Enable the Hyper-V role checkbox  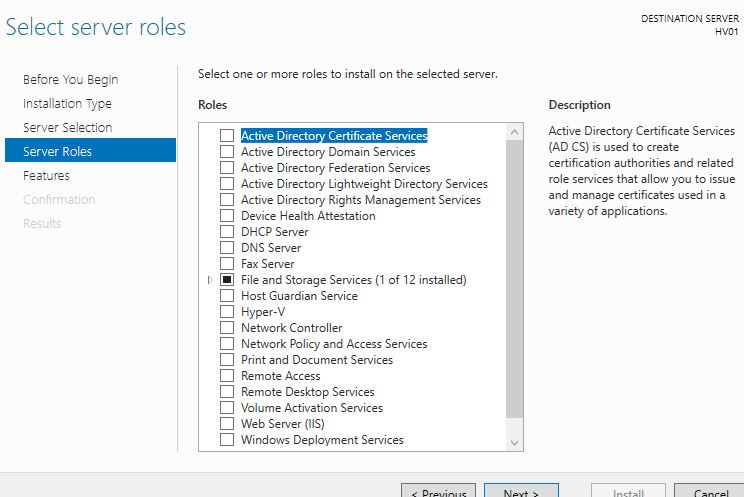[227, 312]
